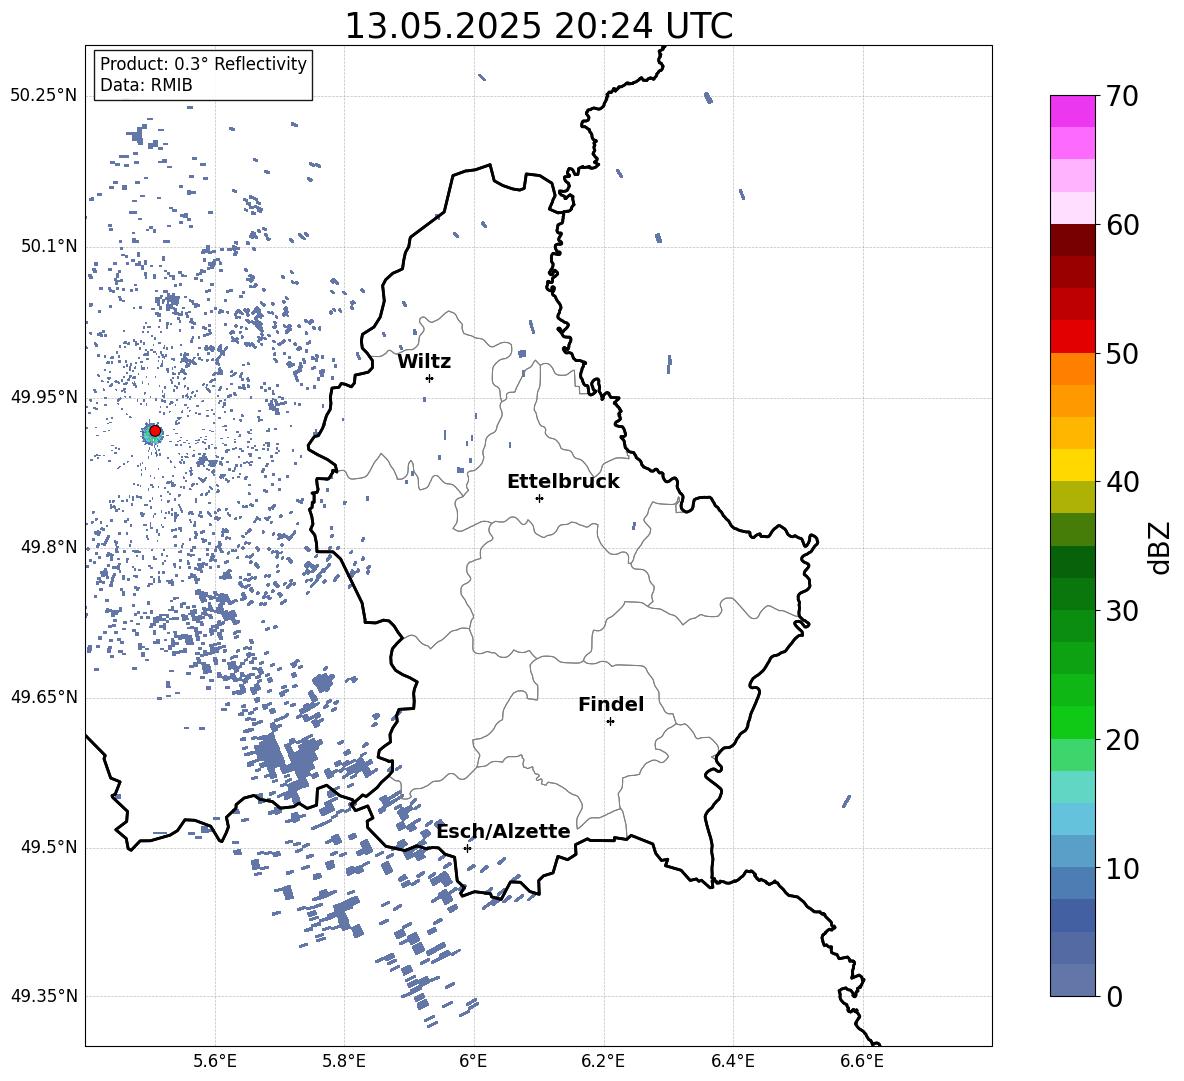1184x1081 pixels.
Task: Click the Wiltz city label
Action: pos(424,362)
